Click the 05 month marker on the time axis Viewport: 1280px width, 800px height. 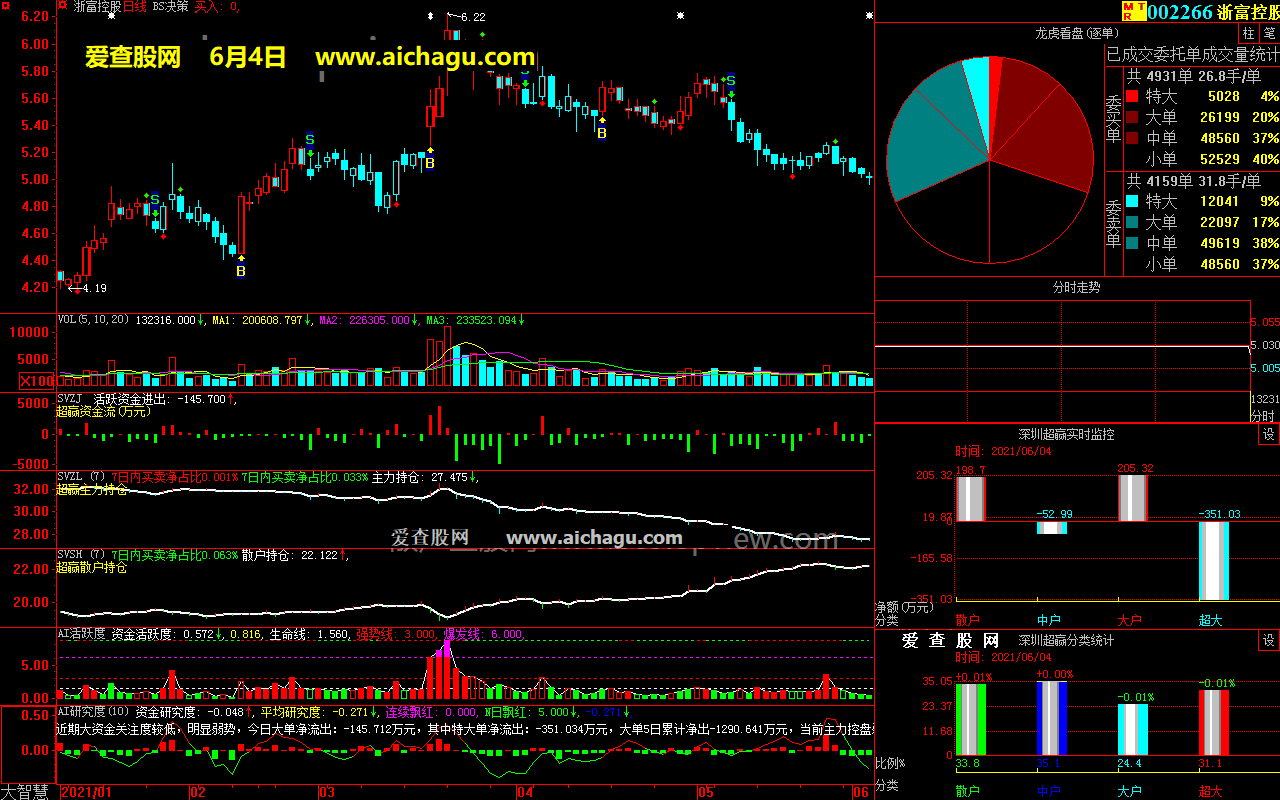coord(706,792)
